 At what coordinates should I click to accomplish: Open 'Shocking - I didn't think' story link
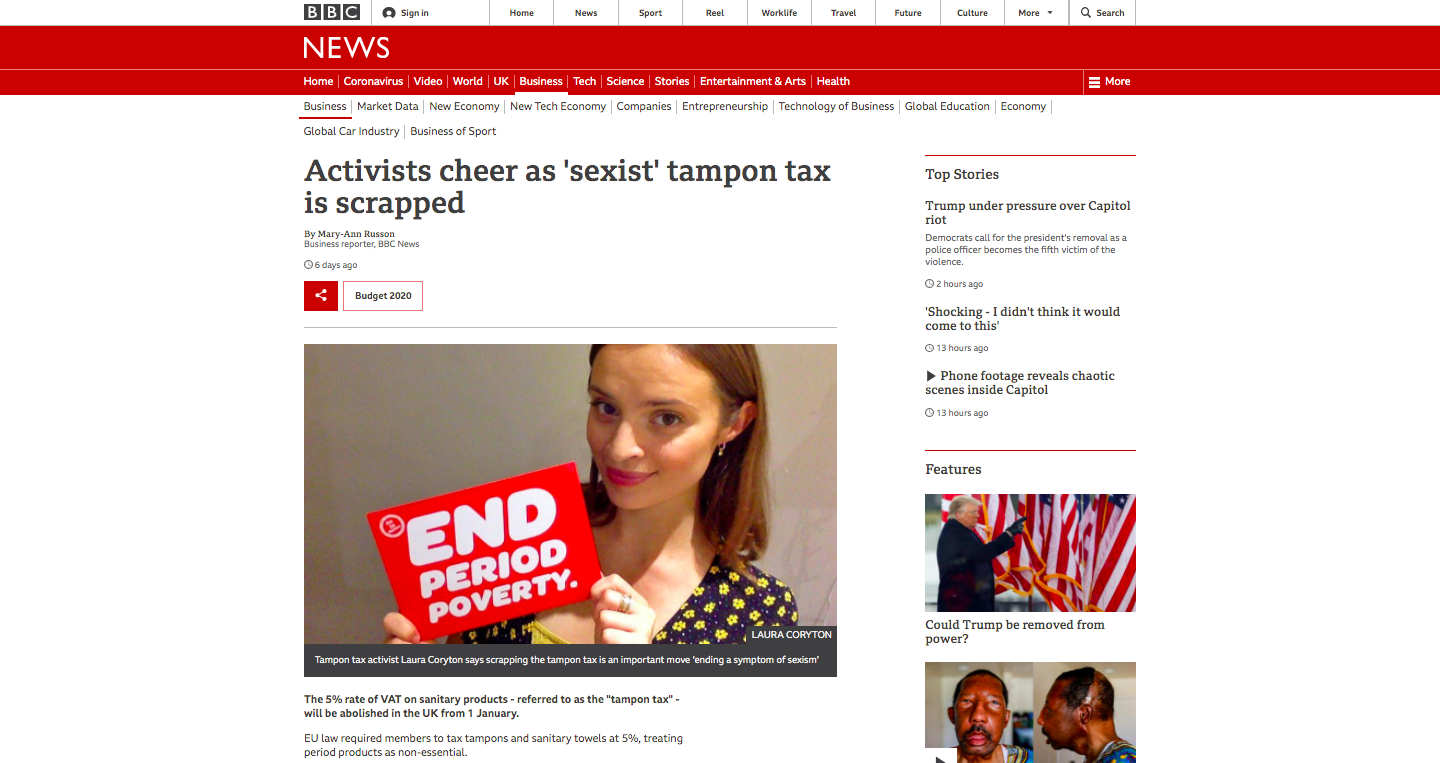[1022, 319]
